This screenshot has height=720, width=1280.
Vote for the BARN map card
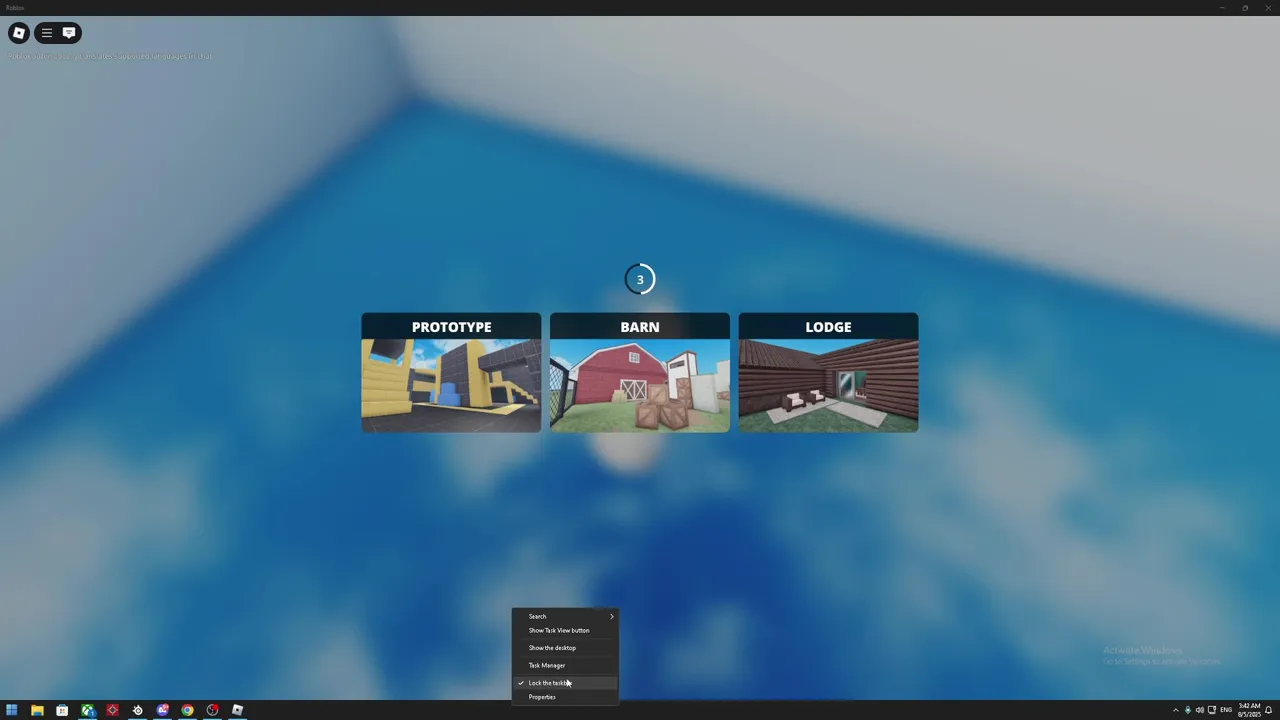click(640, 372)
